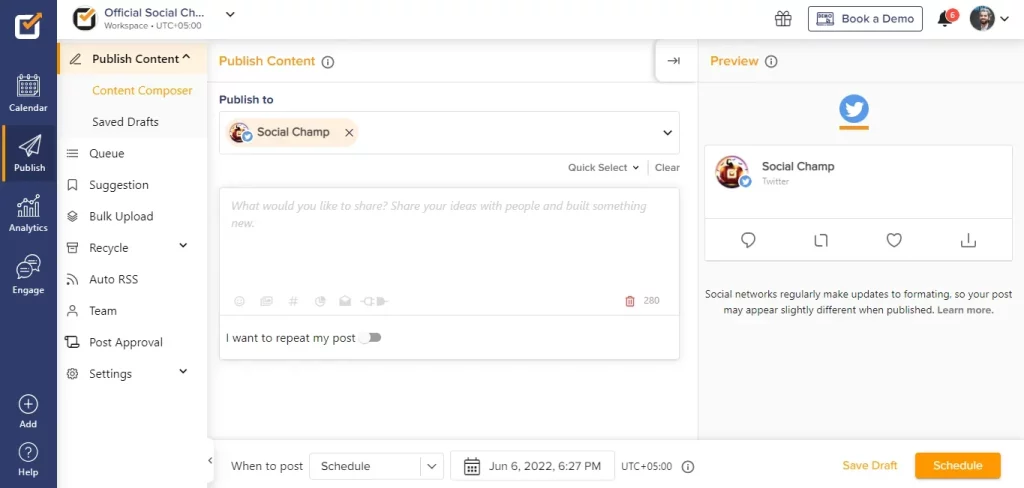Add media using the image icon
The image size is (1024, 488).
pyautogui.click(x=266, y=301)
